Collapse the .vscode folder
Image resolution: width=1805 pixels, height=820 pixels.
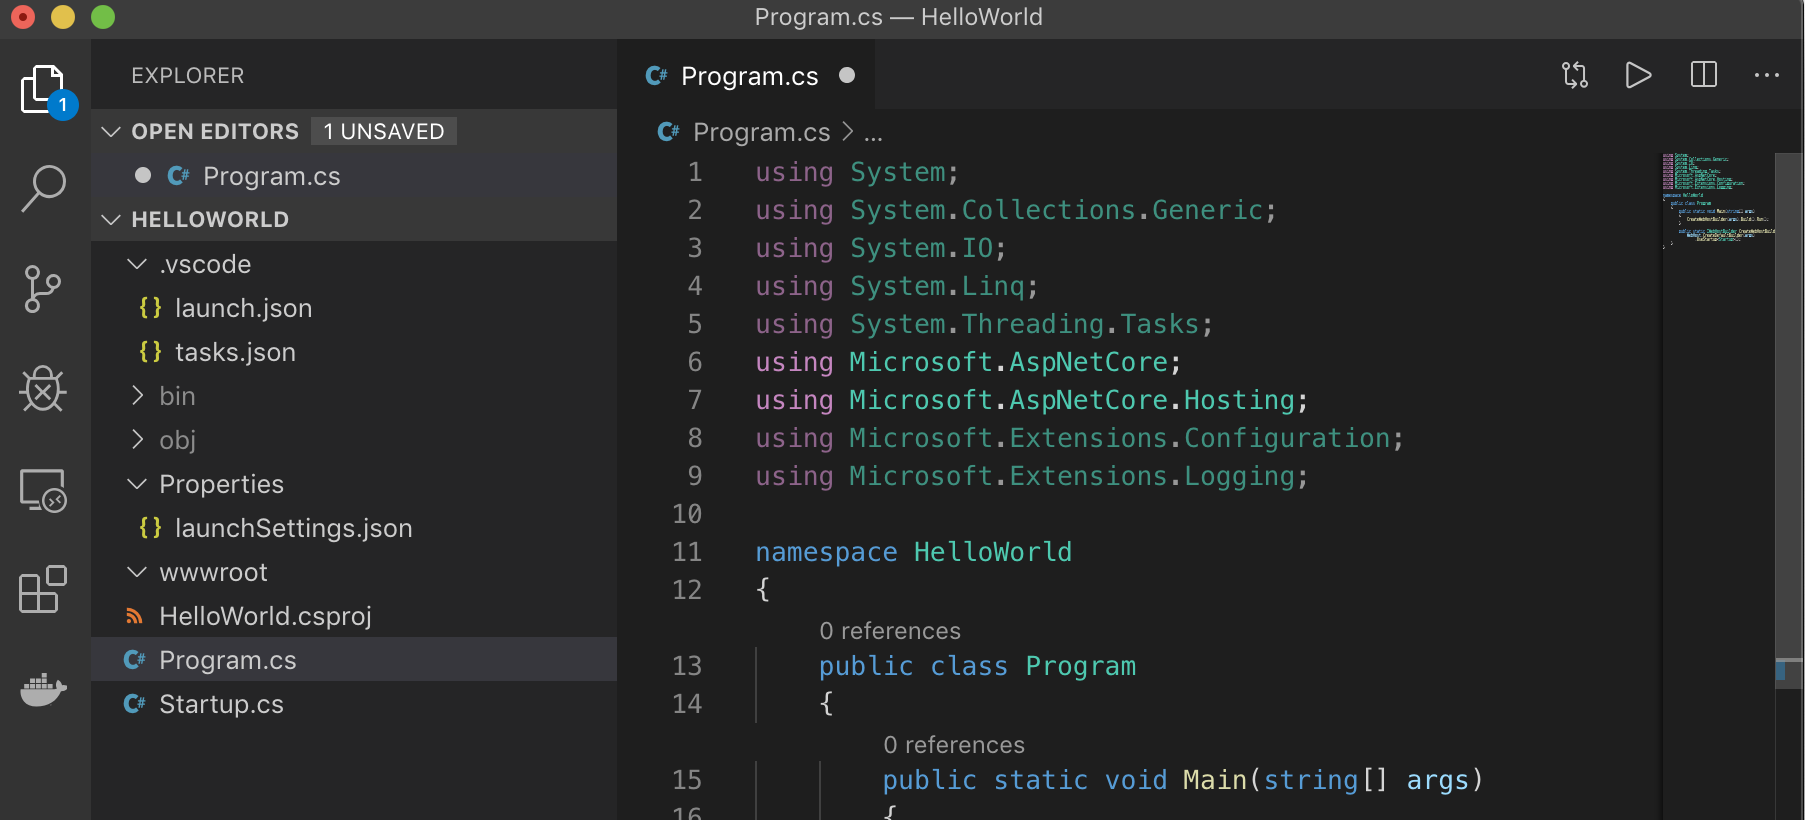(x=137, y=264)
